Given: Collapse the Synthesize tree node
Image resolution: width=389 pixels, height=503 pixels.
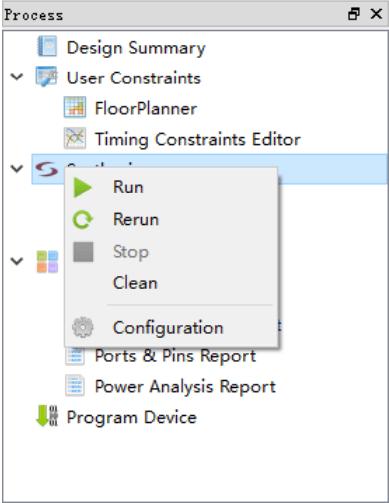Looking at the screenshot, I should coord(17,168).
